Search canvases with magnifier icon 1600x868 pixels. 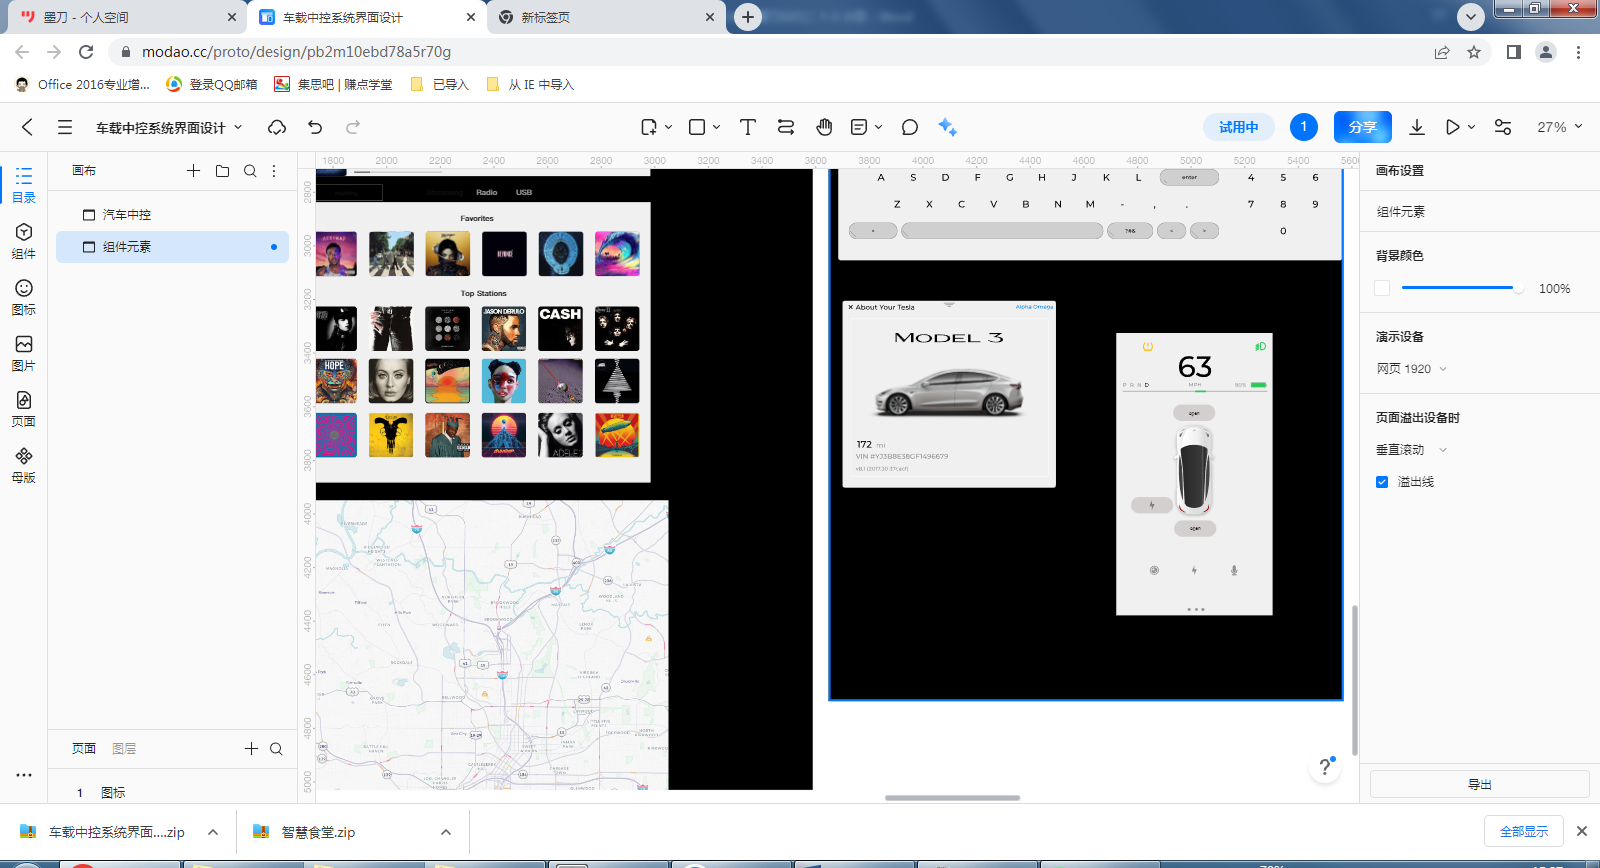[250, 171]
